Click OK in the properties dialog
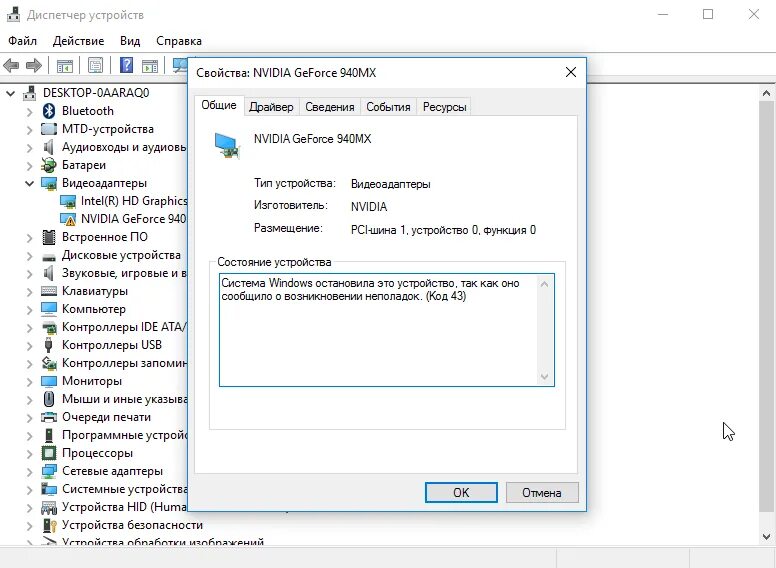The height and width of the screenshot is (568, 776). pos(461,492)
